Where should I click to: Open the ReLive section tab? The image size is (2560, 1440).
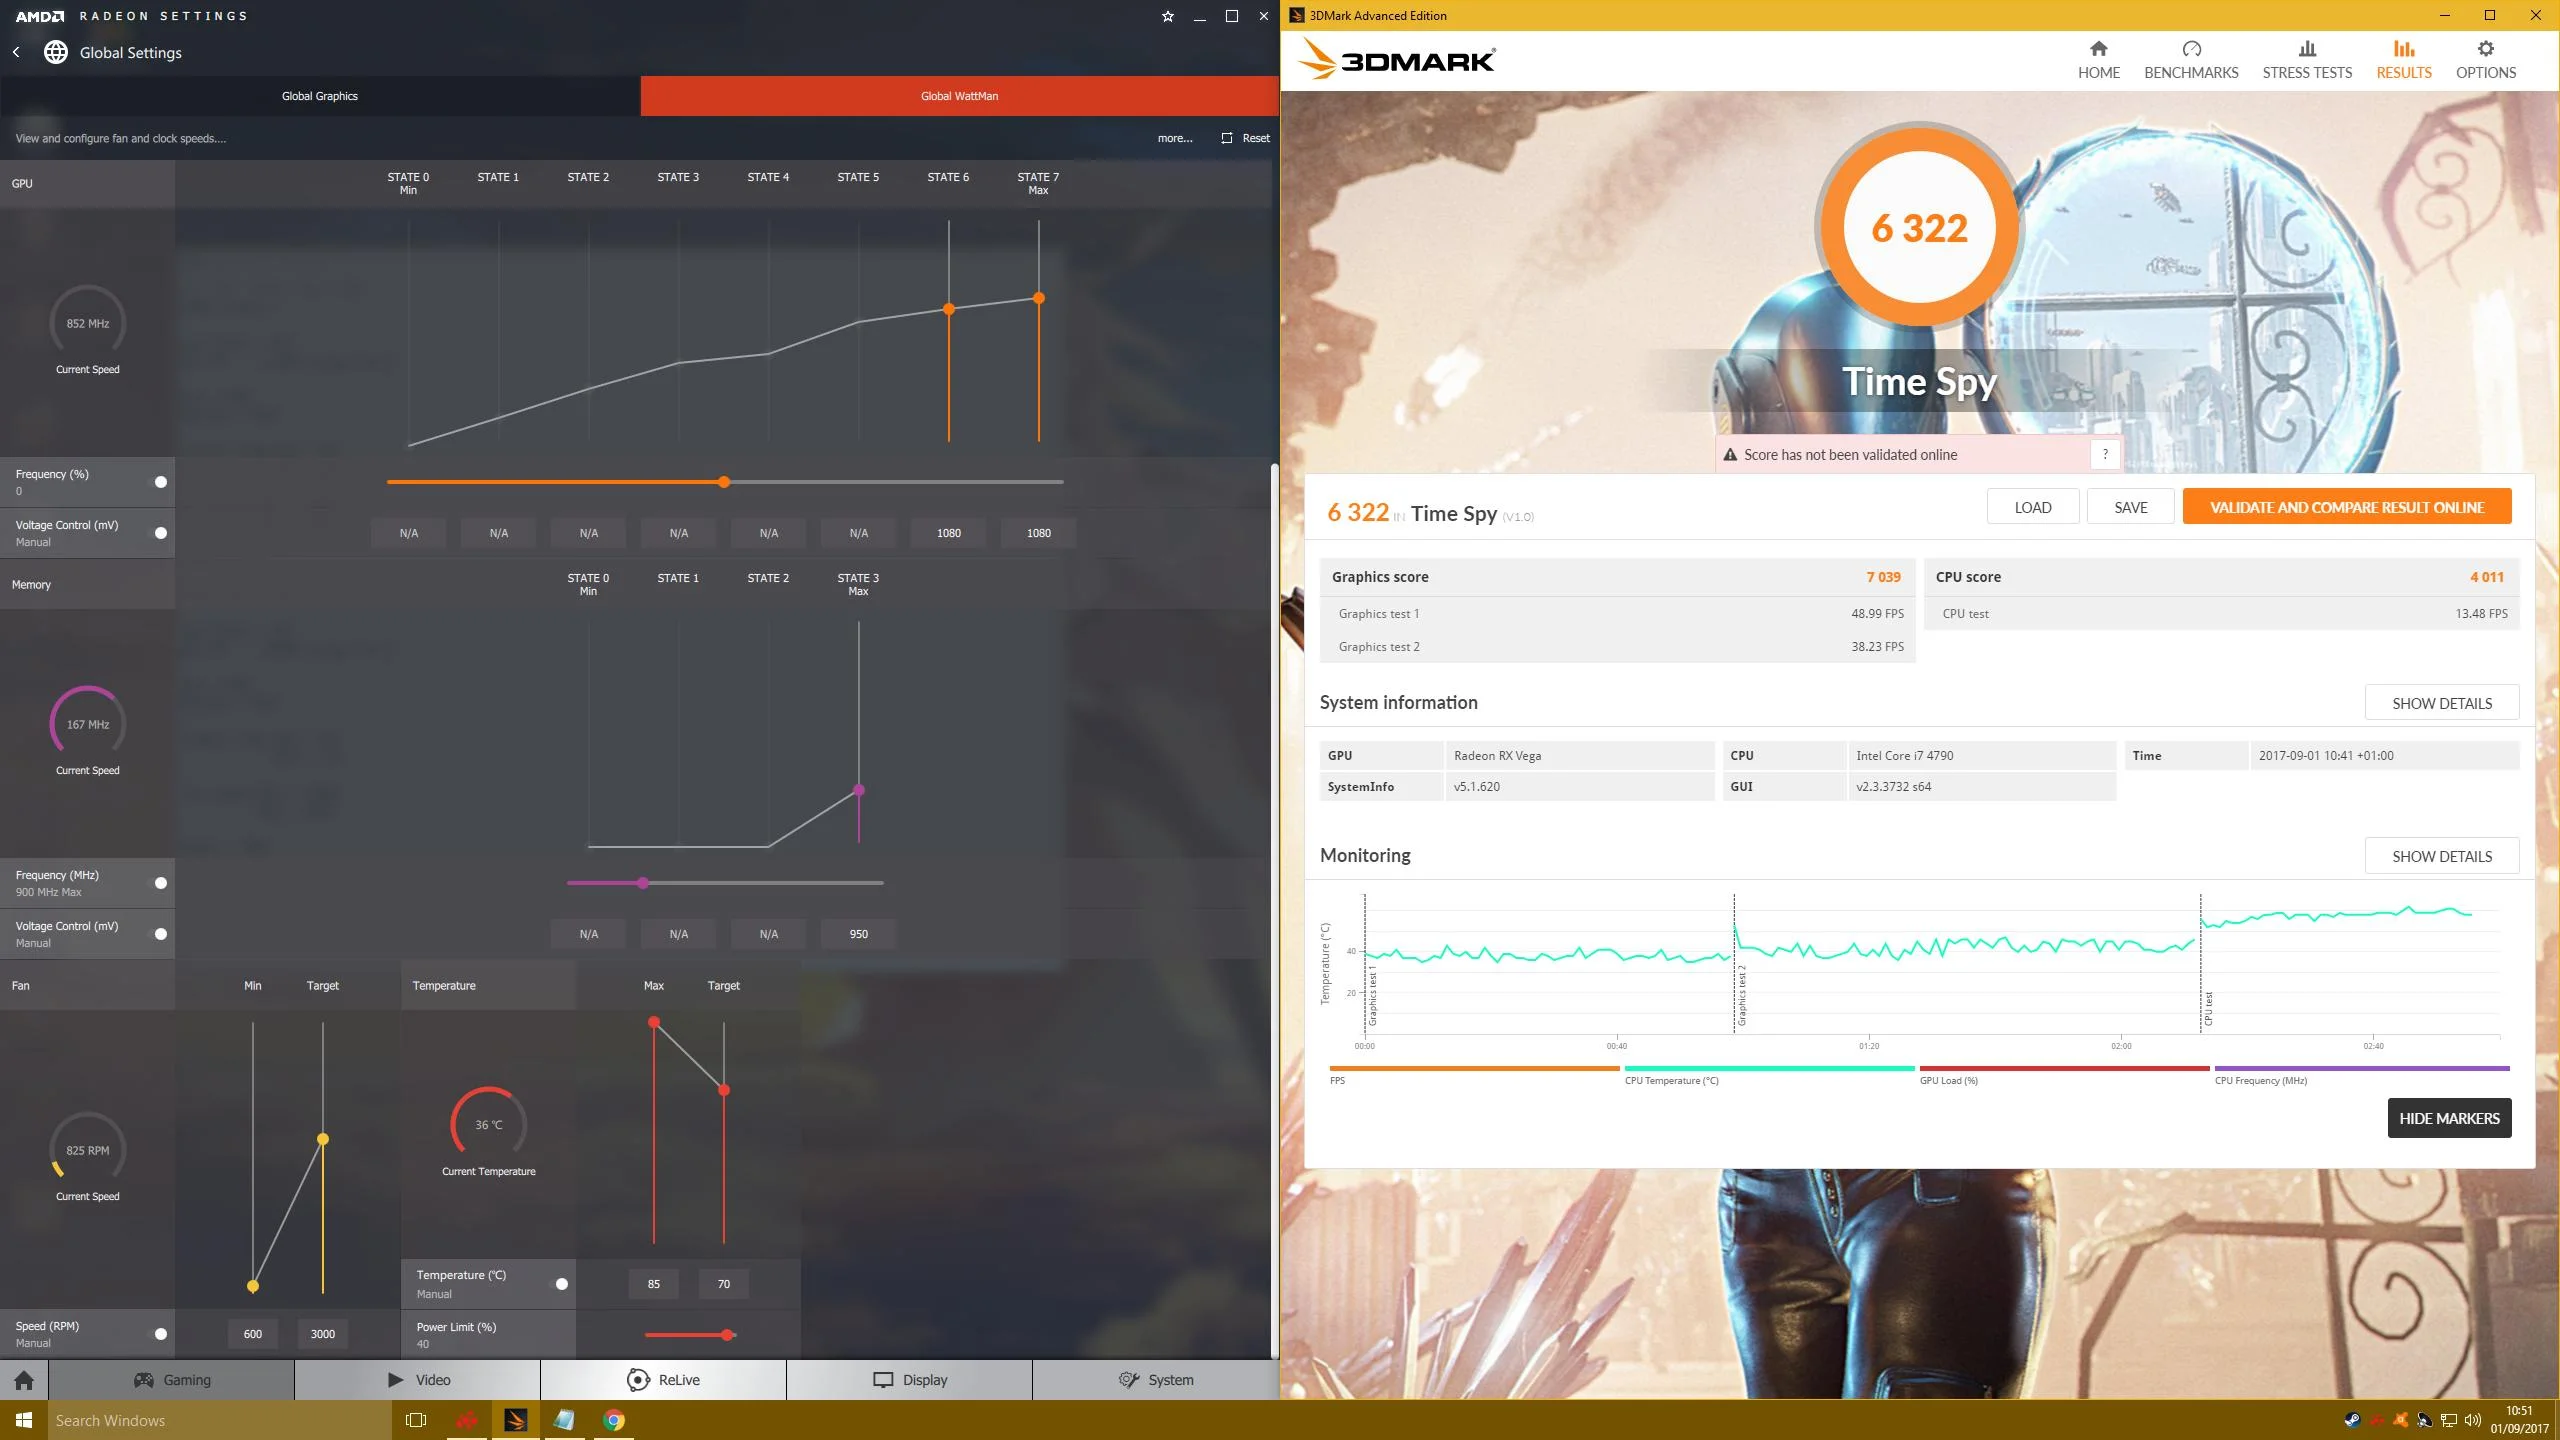pos(663,1380)
